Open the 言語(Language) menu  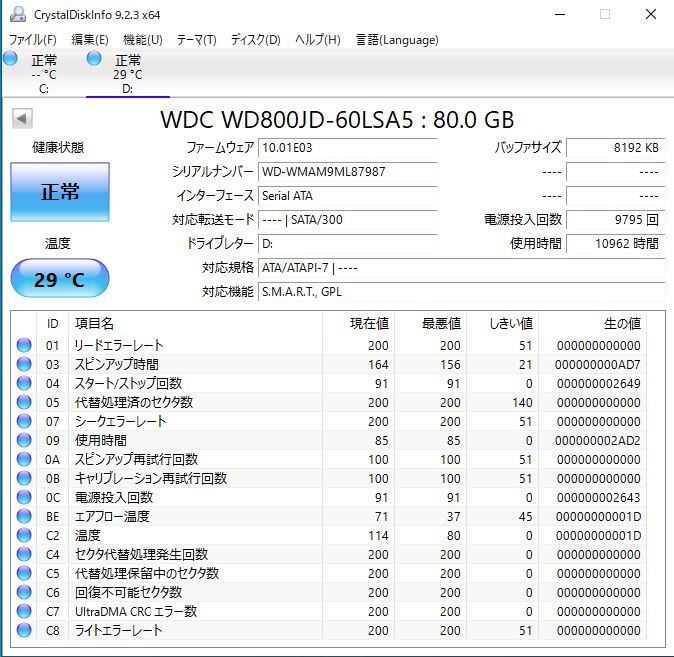397,40
